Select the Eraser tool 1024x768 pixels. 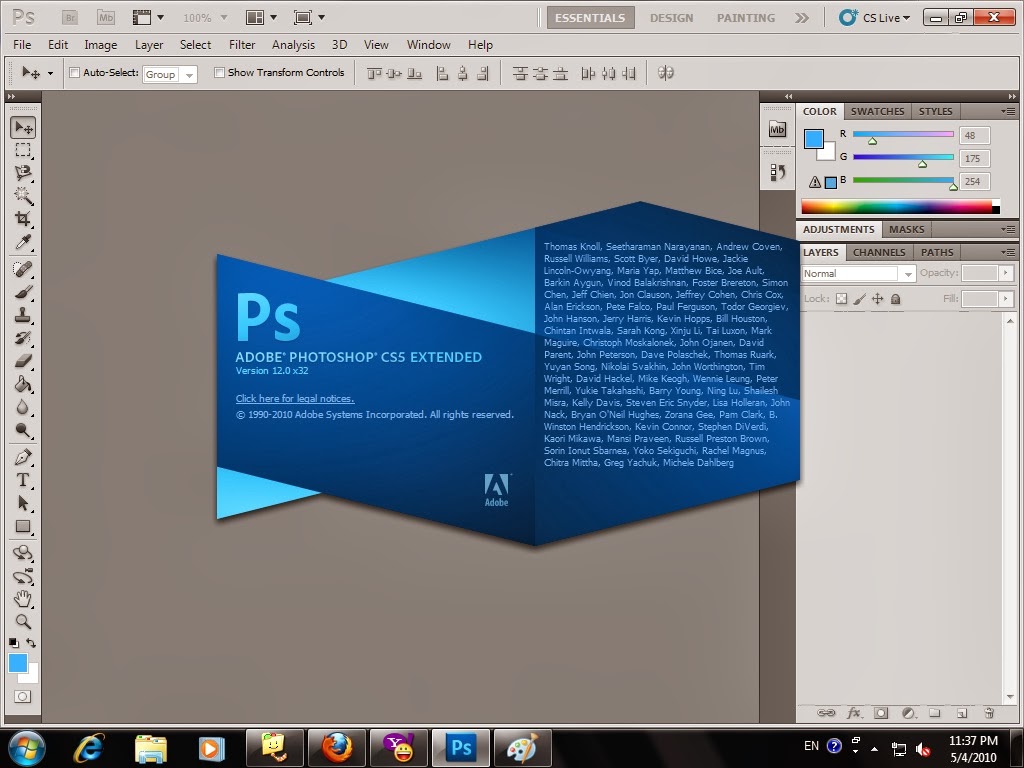(23, 360)
